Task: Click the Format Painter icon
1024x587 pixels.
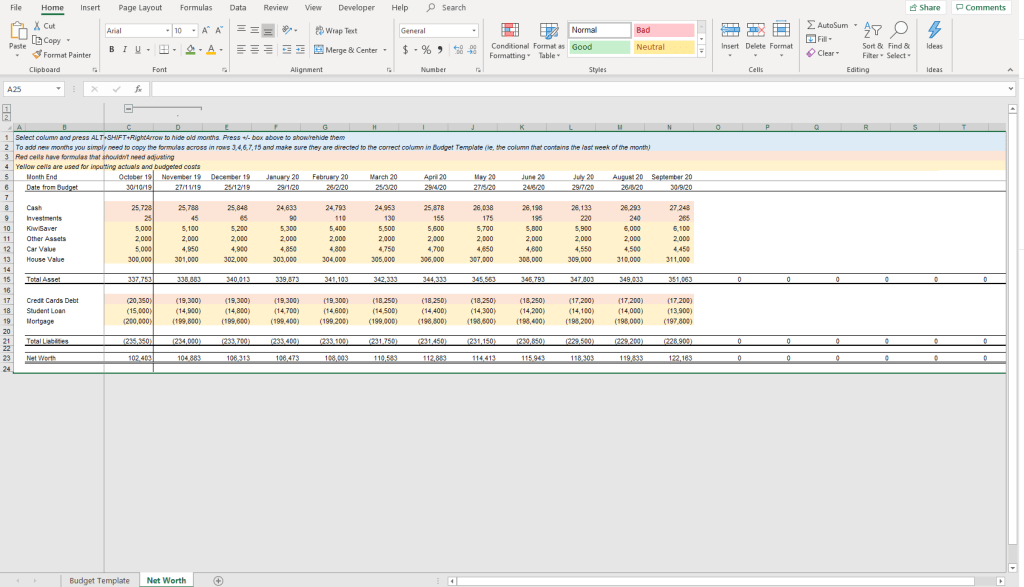Action: 38,55
